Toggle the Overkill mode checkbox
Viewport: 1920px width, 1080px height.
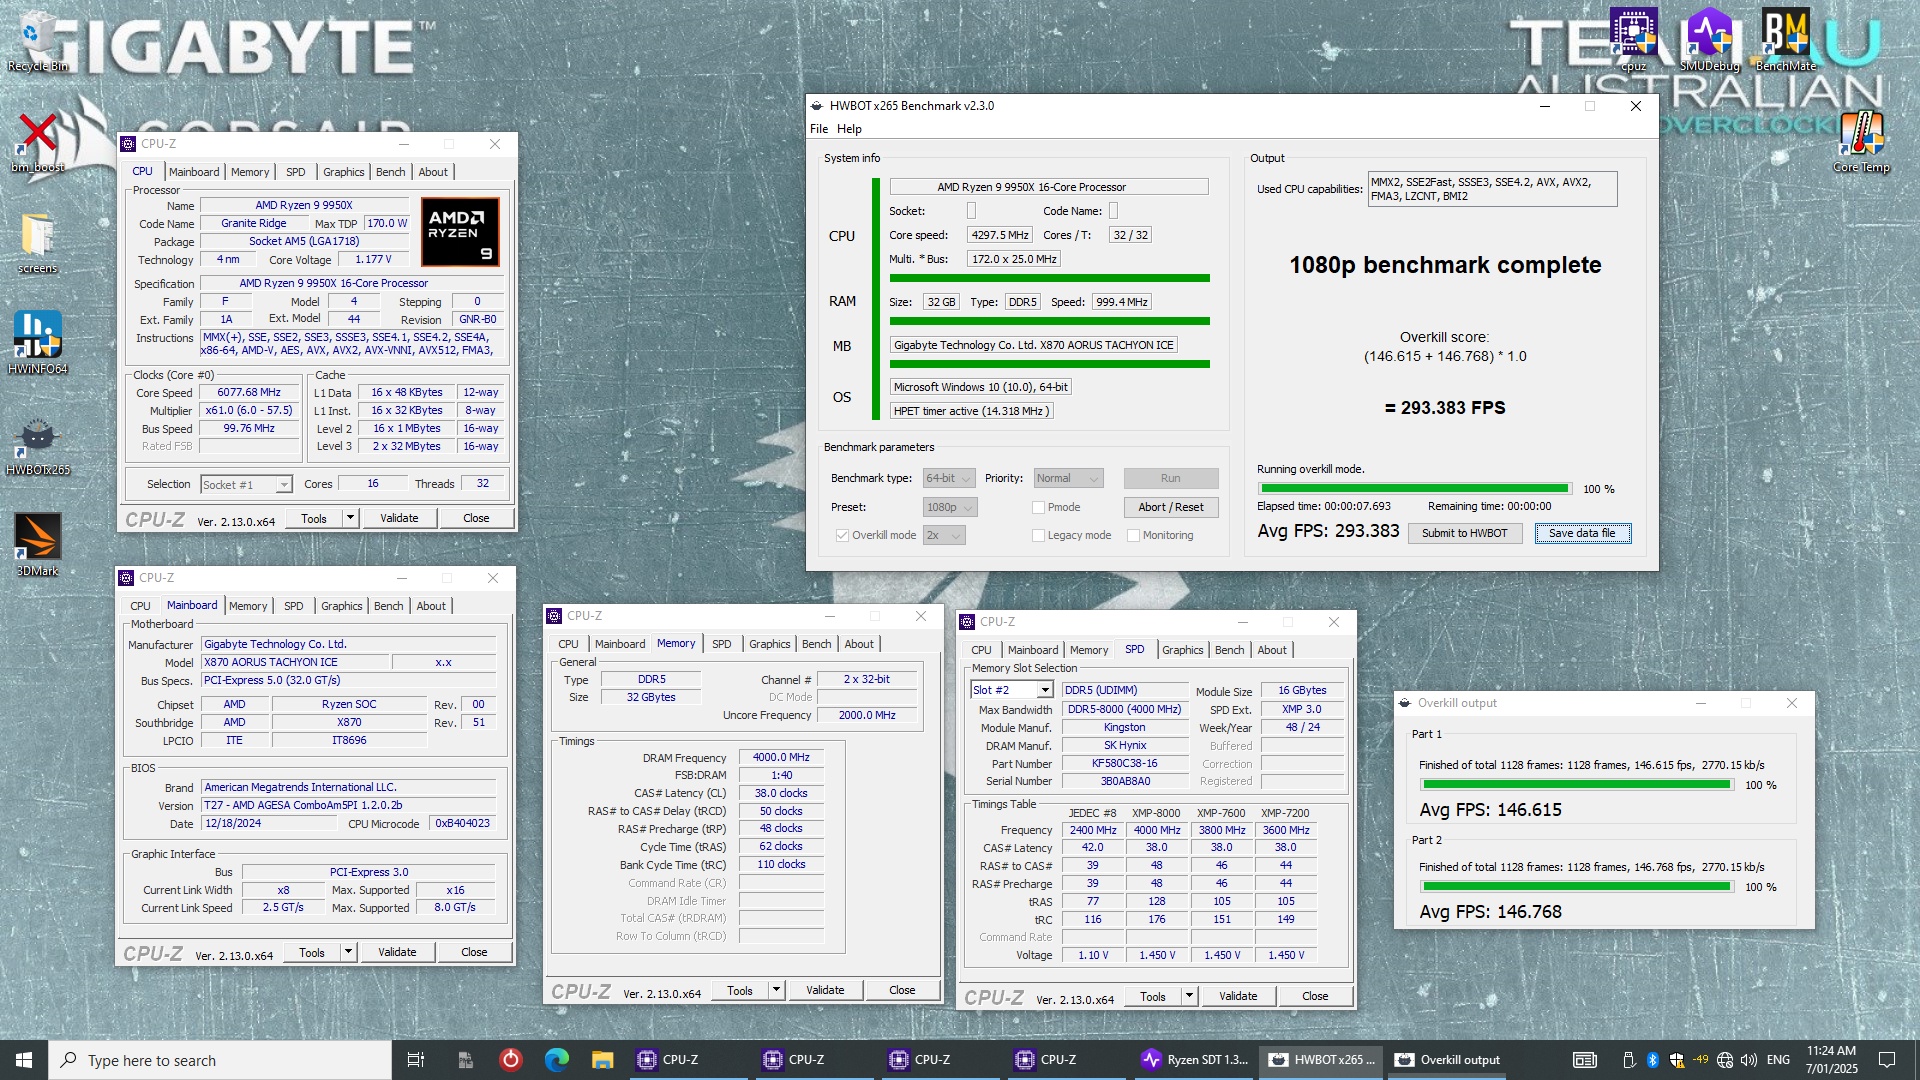[842, 535]
